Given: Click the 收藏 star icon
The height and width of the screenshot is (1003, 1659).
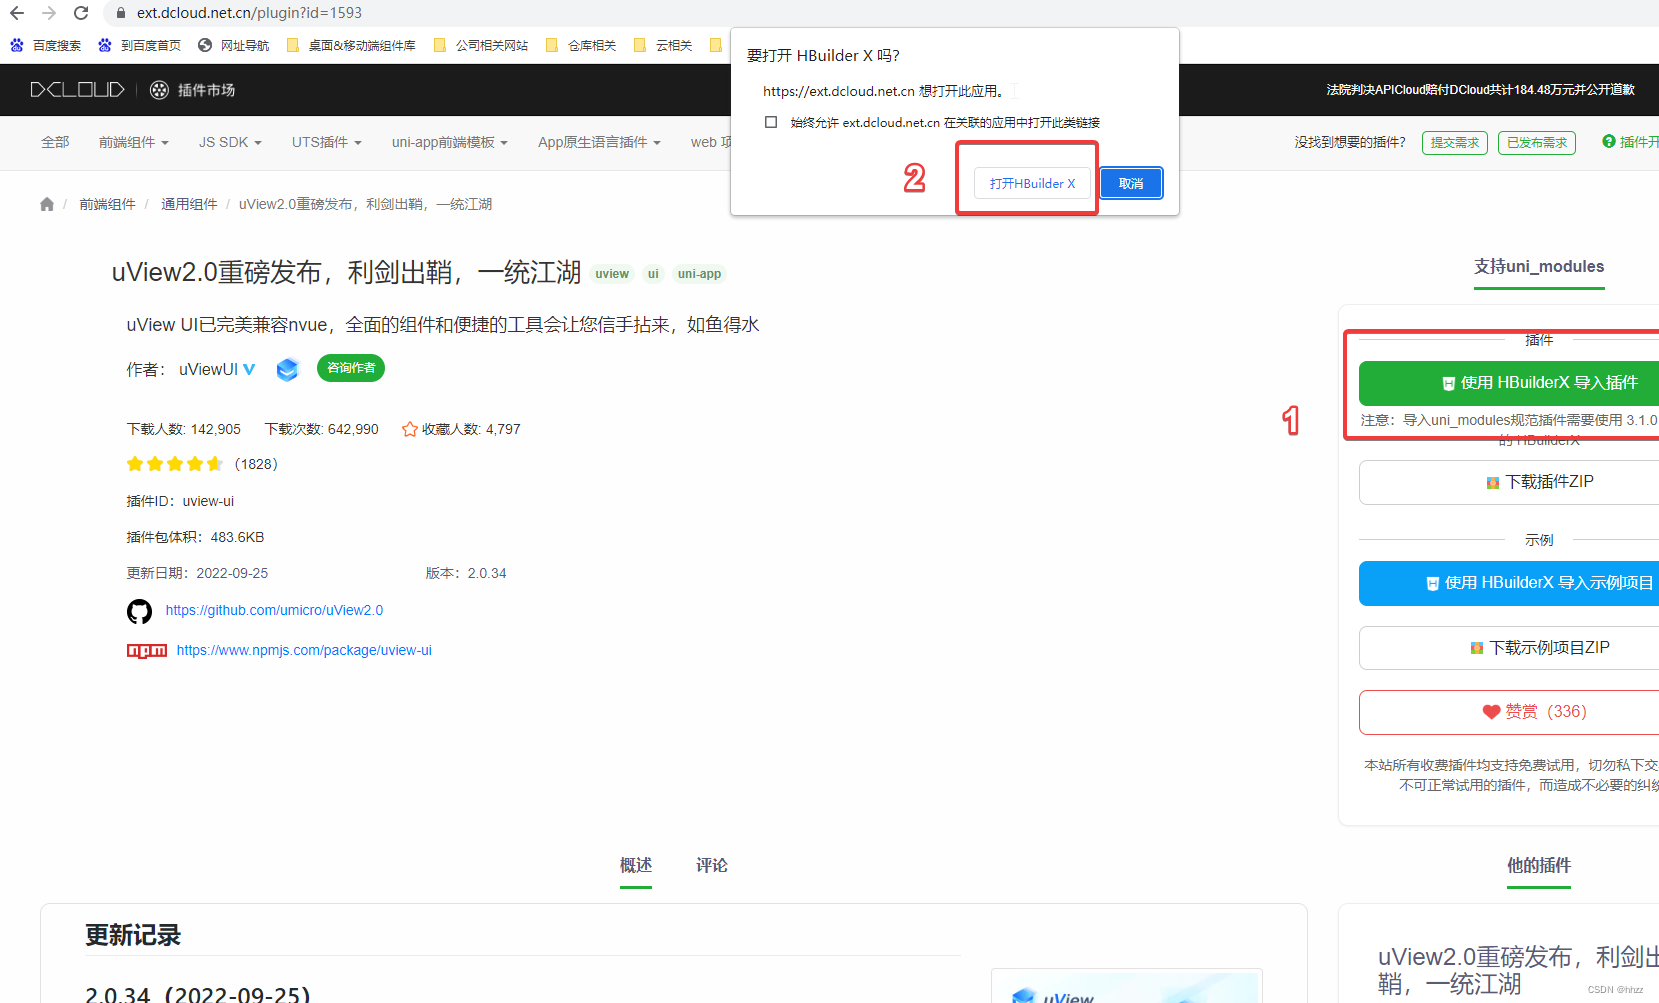Looking at the screenshot, I should tap(409, 429).
